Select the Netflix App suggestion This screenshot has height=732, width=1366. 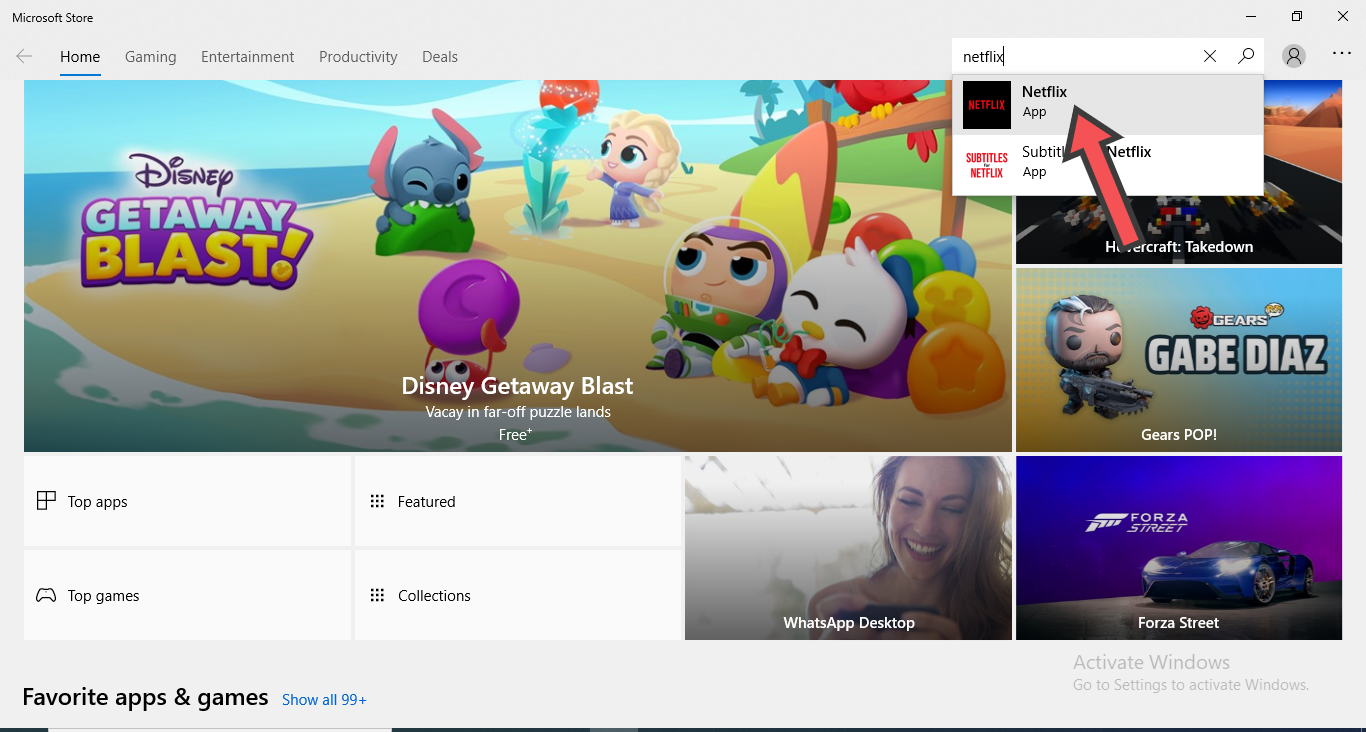pos(1108,105)
